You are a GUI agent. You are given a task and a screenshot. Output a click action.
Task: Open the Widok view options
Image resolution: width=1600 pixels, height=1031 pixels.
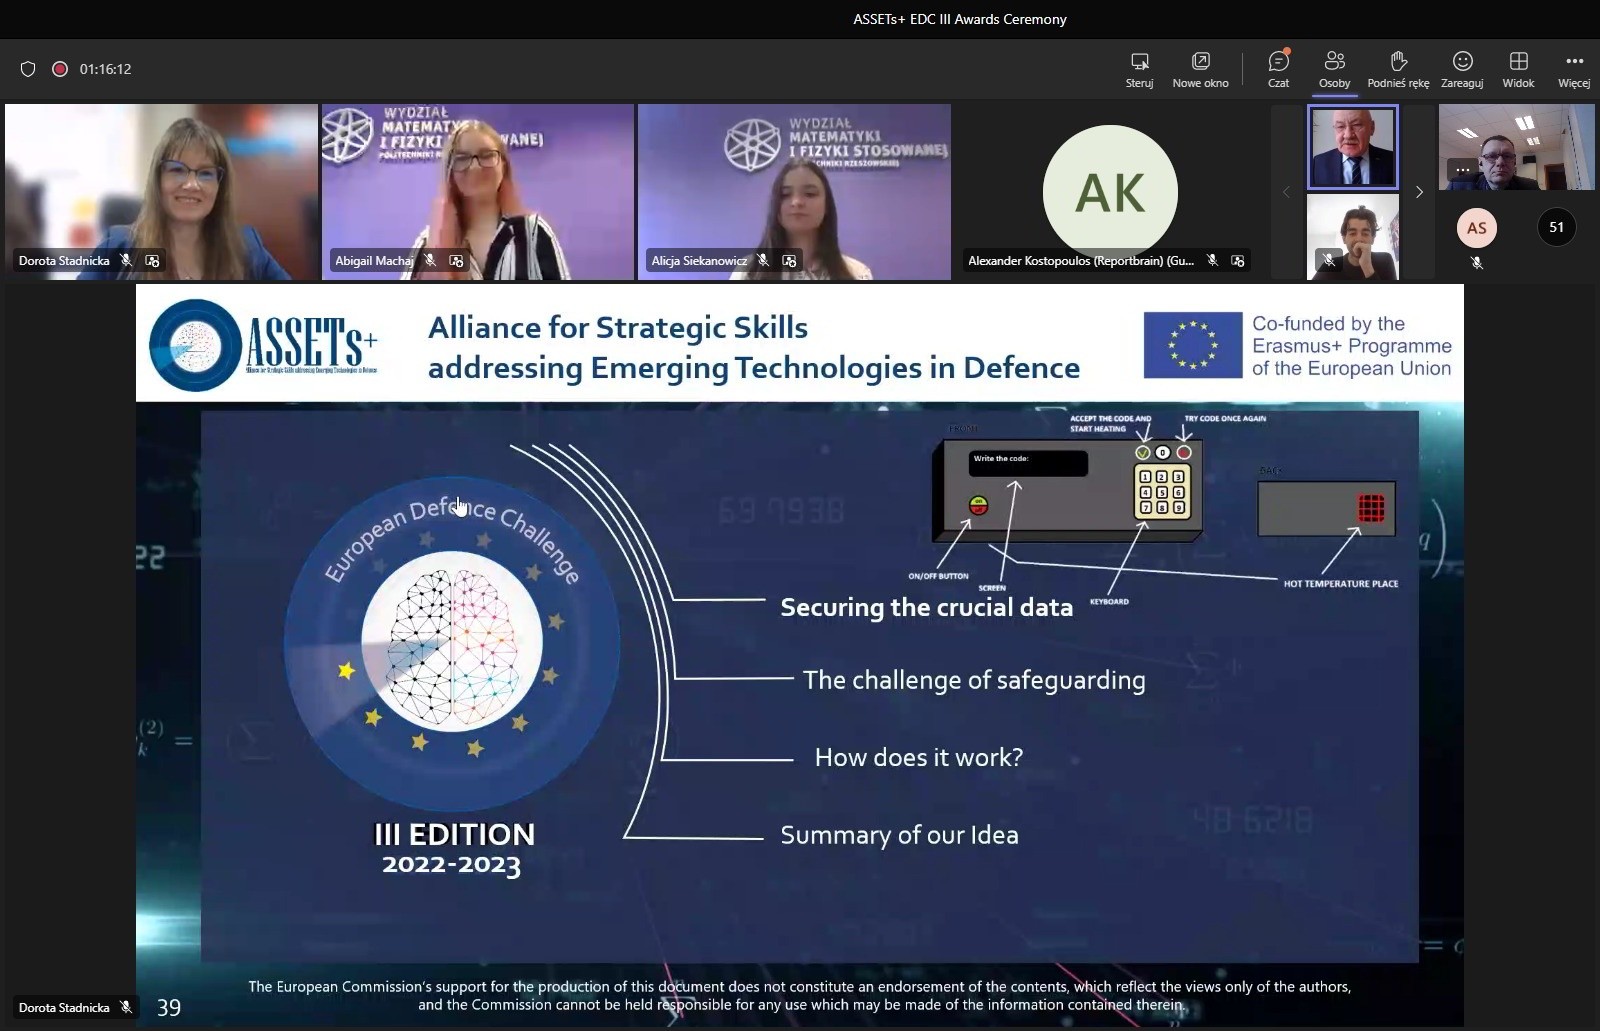point(1518,68)
